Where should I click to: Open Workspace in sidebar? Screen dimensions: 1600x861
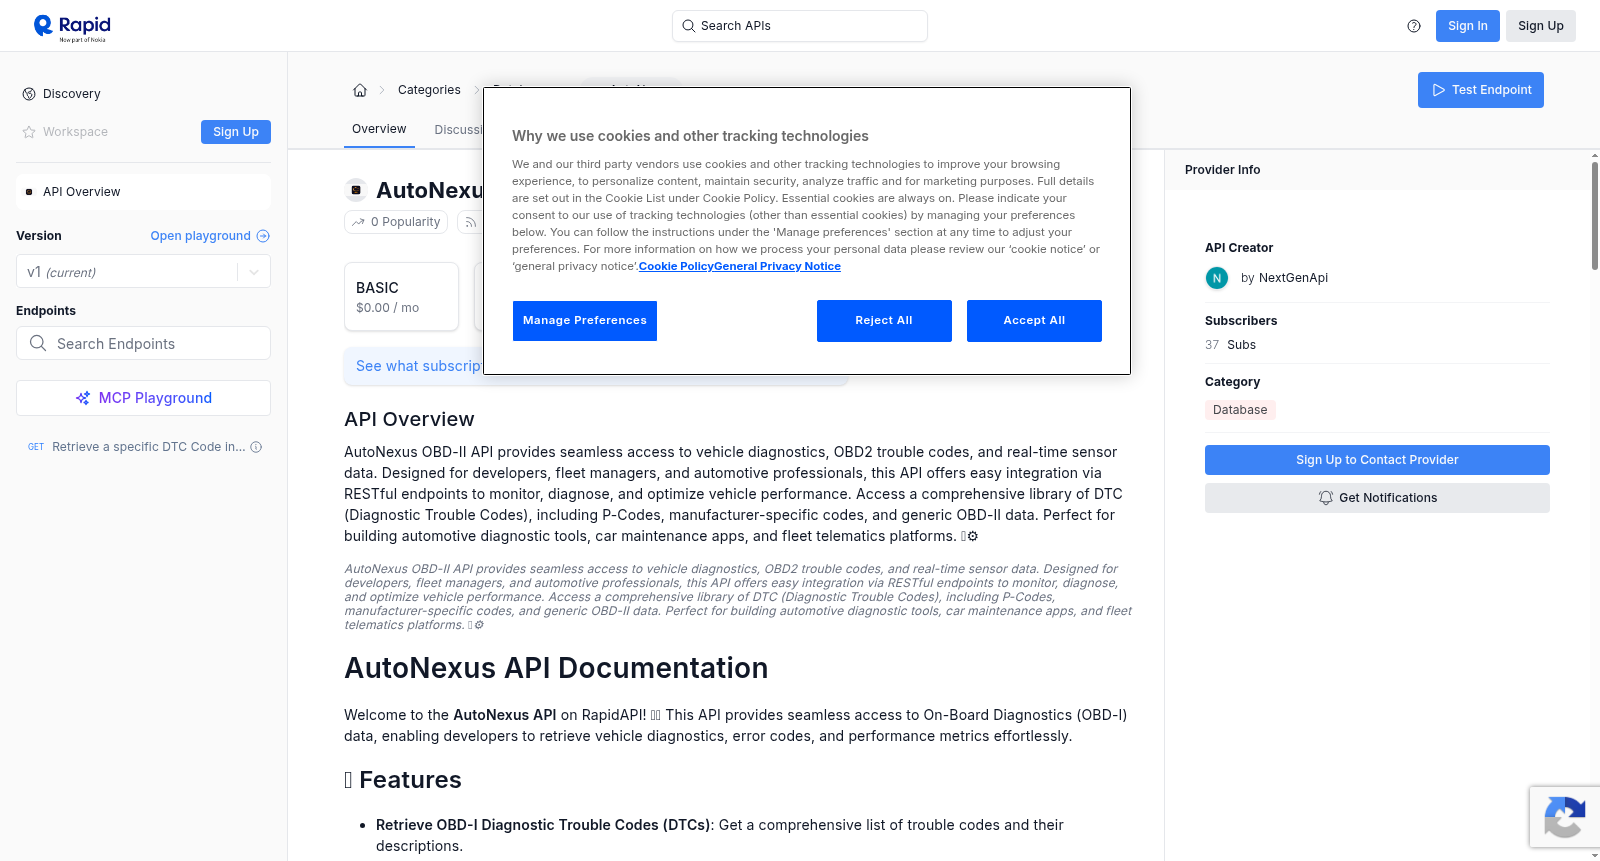pos(75,132)
